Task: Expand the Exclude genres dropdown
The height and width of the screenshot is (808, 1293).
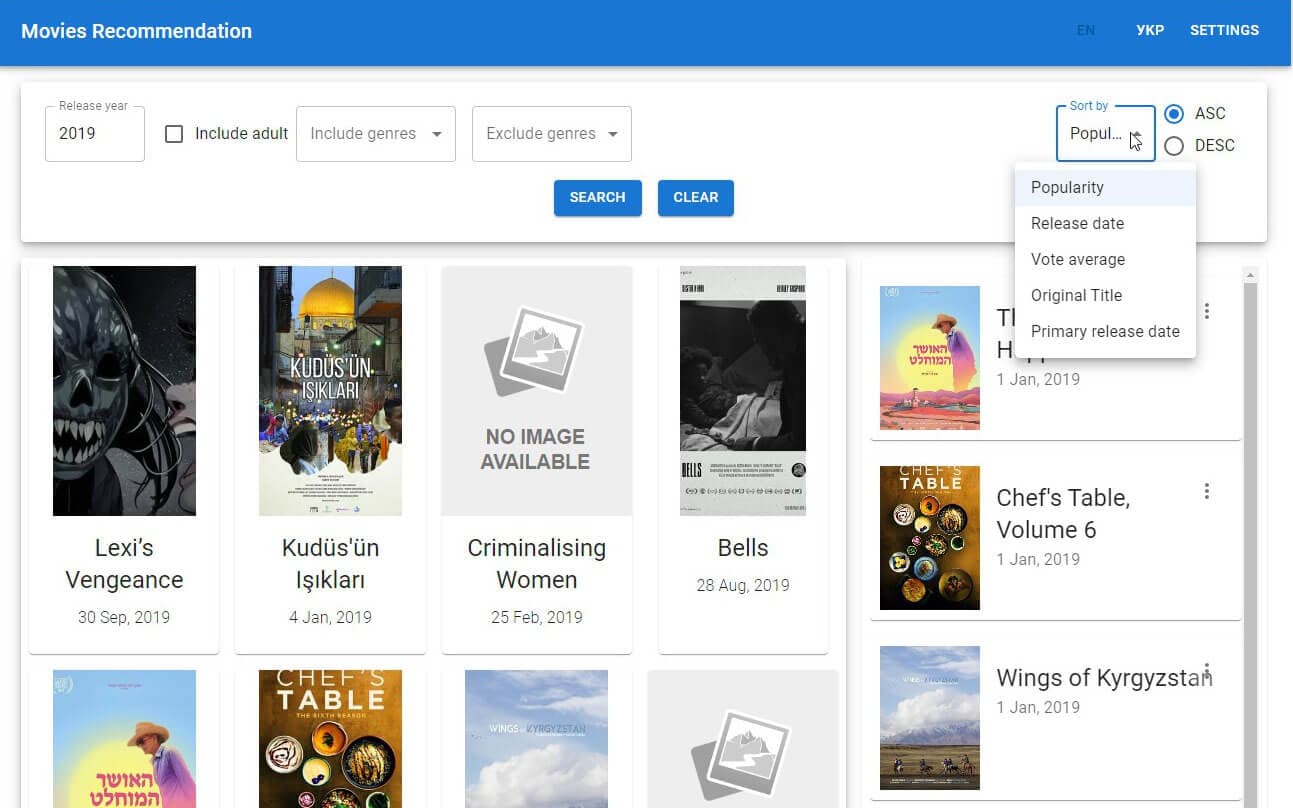Action: coord(551,134)
